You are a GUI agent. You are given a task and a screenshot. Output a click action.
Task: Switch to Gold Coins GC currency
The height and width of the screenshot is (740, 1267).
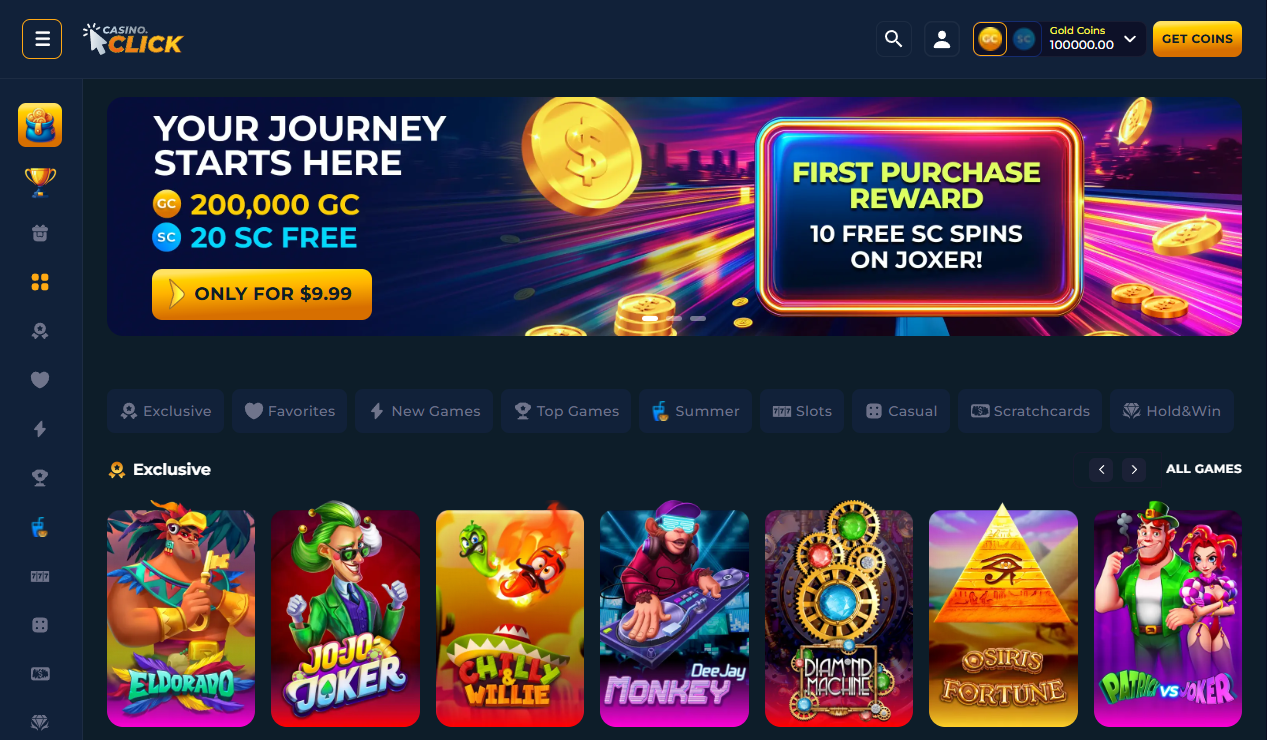pyautogui.click(x=990, y=39)
